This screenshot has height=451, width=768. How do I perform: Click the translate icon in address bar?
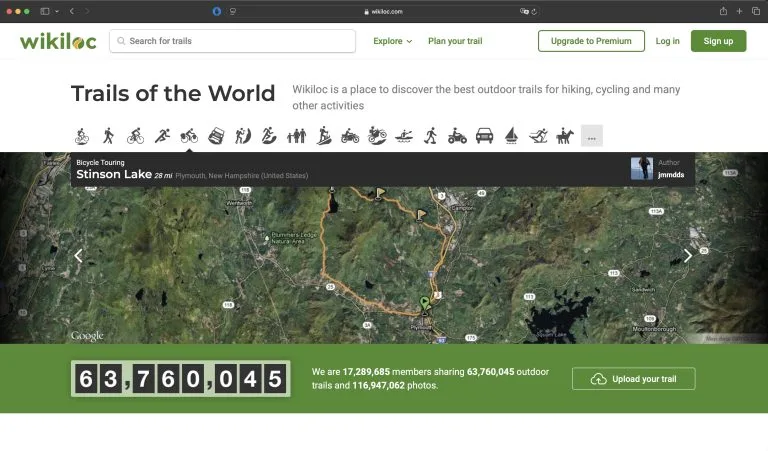coord(524,12)
